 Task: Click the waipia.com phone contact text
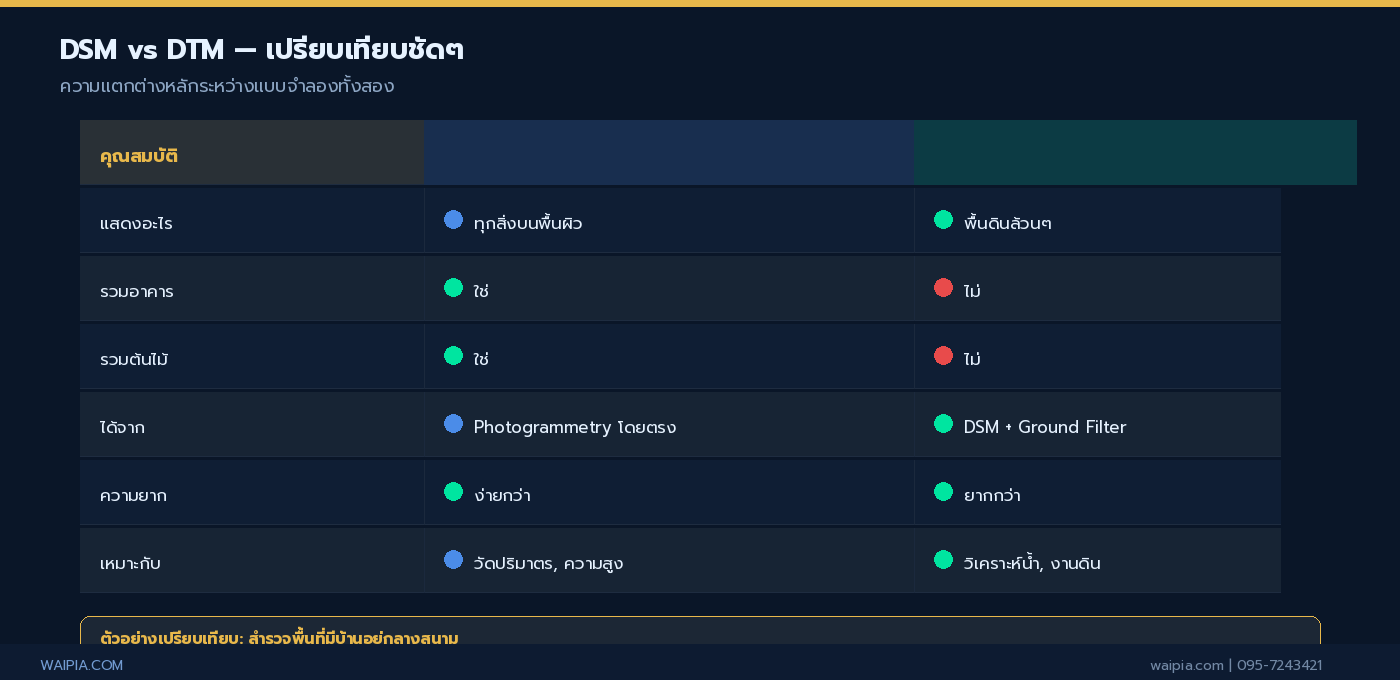[1236, 665]
